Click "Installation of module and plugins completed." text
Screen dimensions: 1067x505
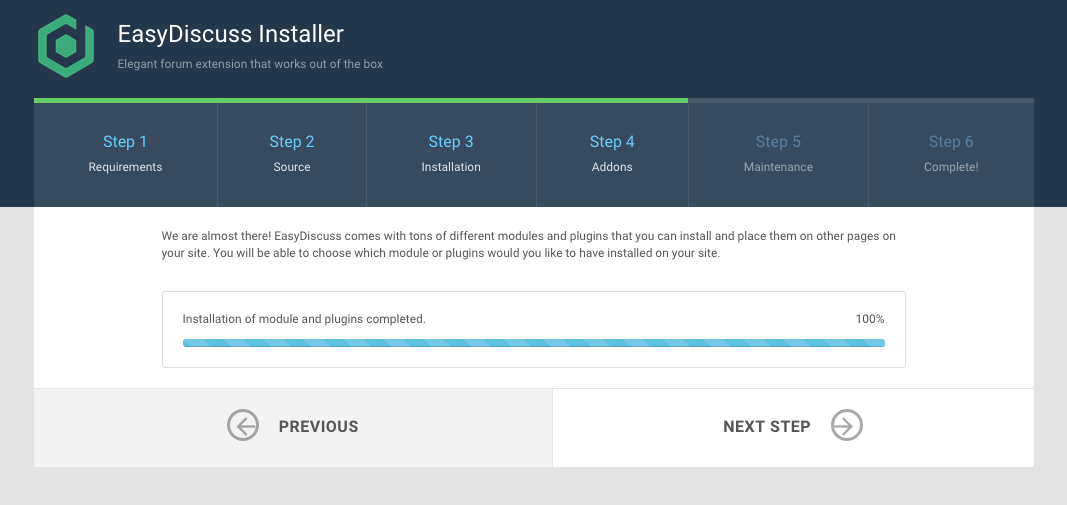click(x=304, y=319)
